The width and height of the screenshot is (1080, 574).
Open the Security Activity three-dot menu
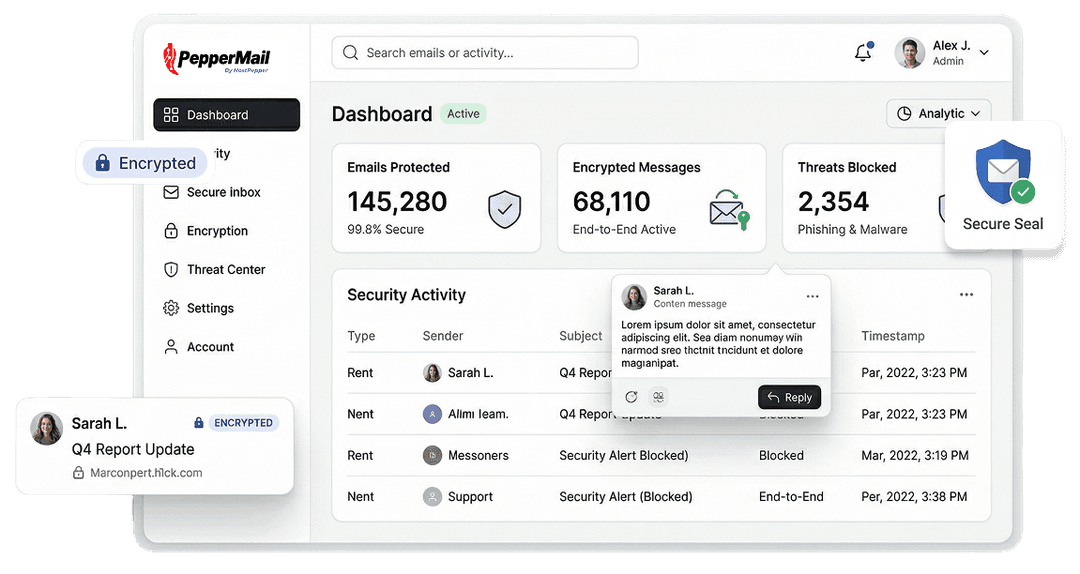coord(966,295)
